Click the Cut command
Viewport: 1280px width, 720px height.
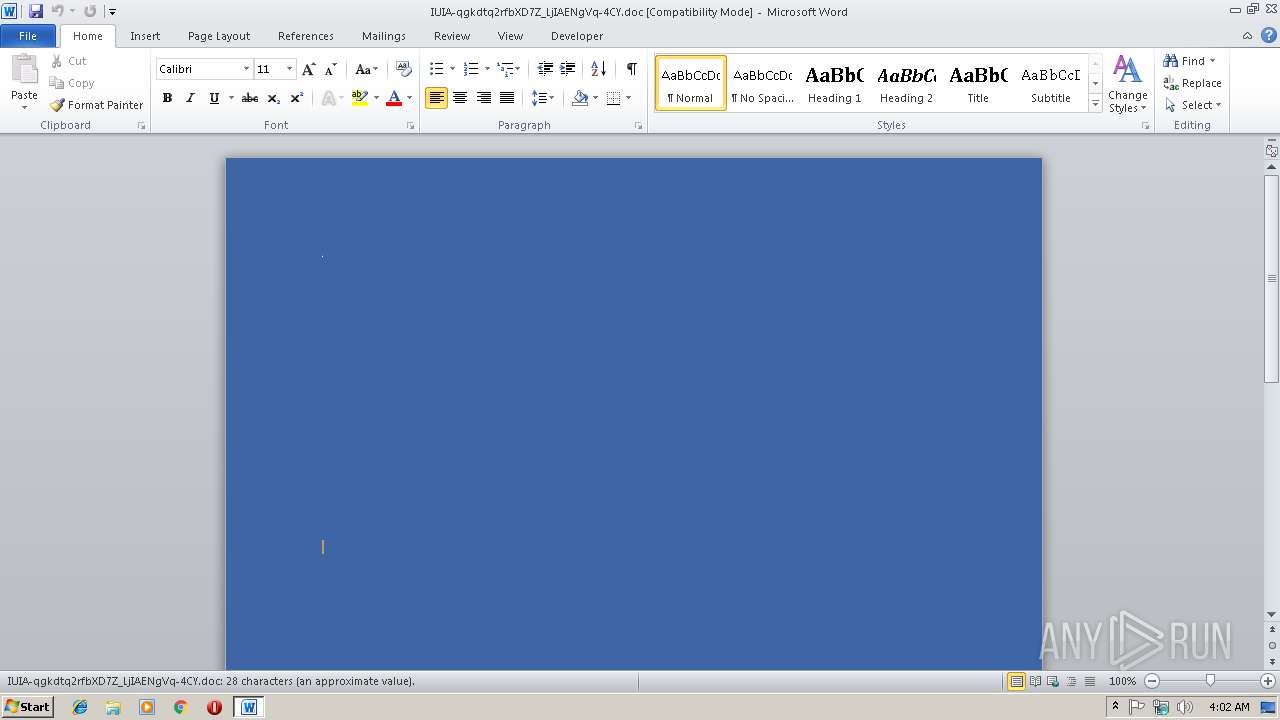click(69, 61)
